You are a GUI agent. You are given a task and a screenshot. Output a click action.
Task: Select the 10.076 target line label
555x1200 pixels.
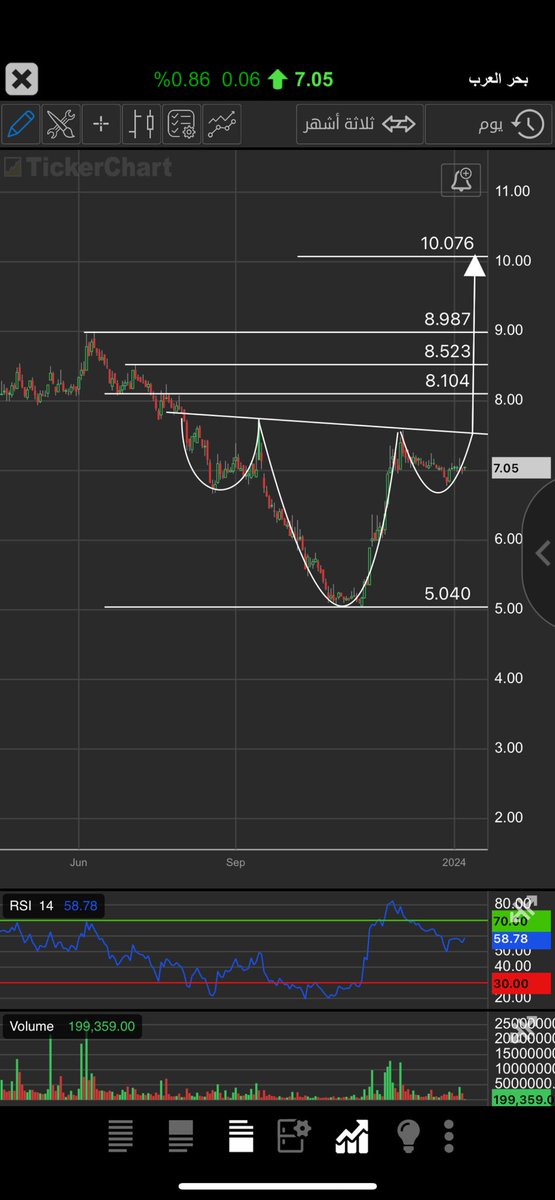[x=447, y=243]
